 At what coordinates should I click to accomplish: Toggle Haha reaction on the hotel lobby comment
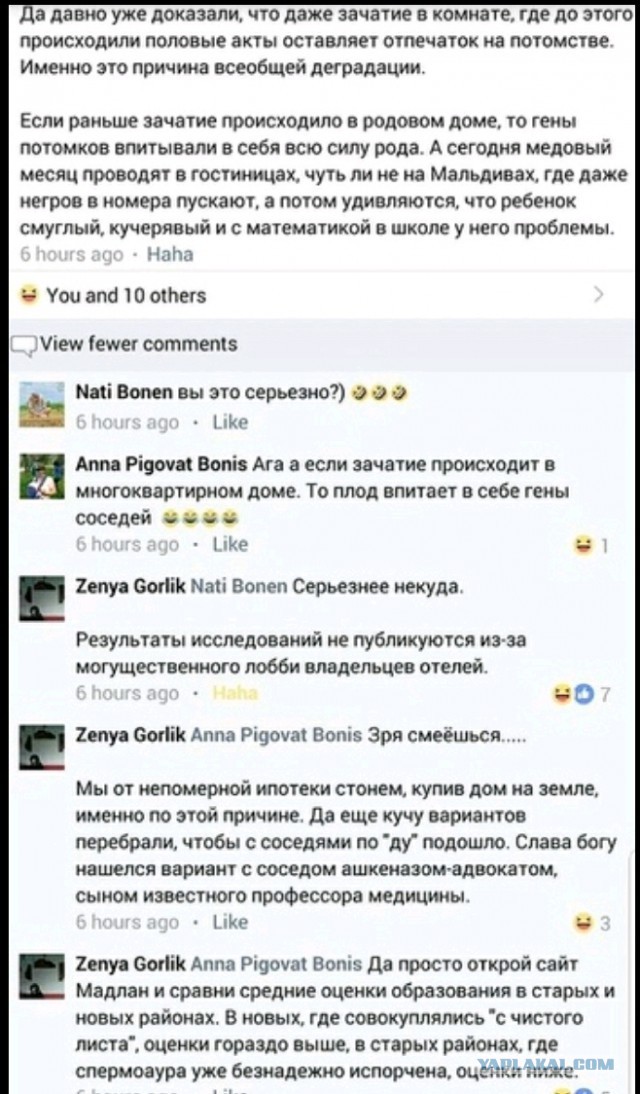coord(235,693)
